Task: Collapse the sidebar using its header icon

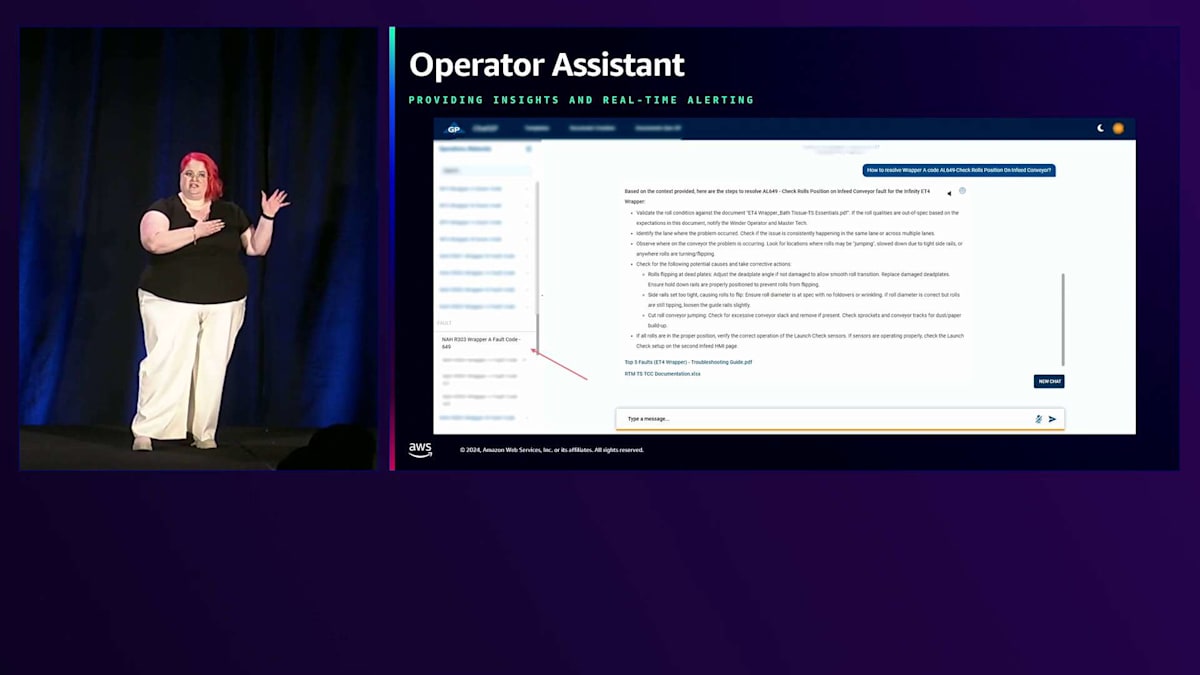Action: [x=529, y=149]
